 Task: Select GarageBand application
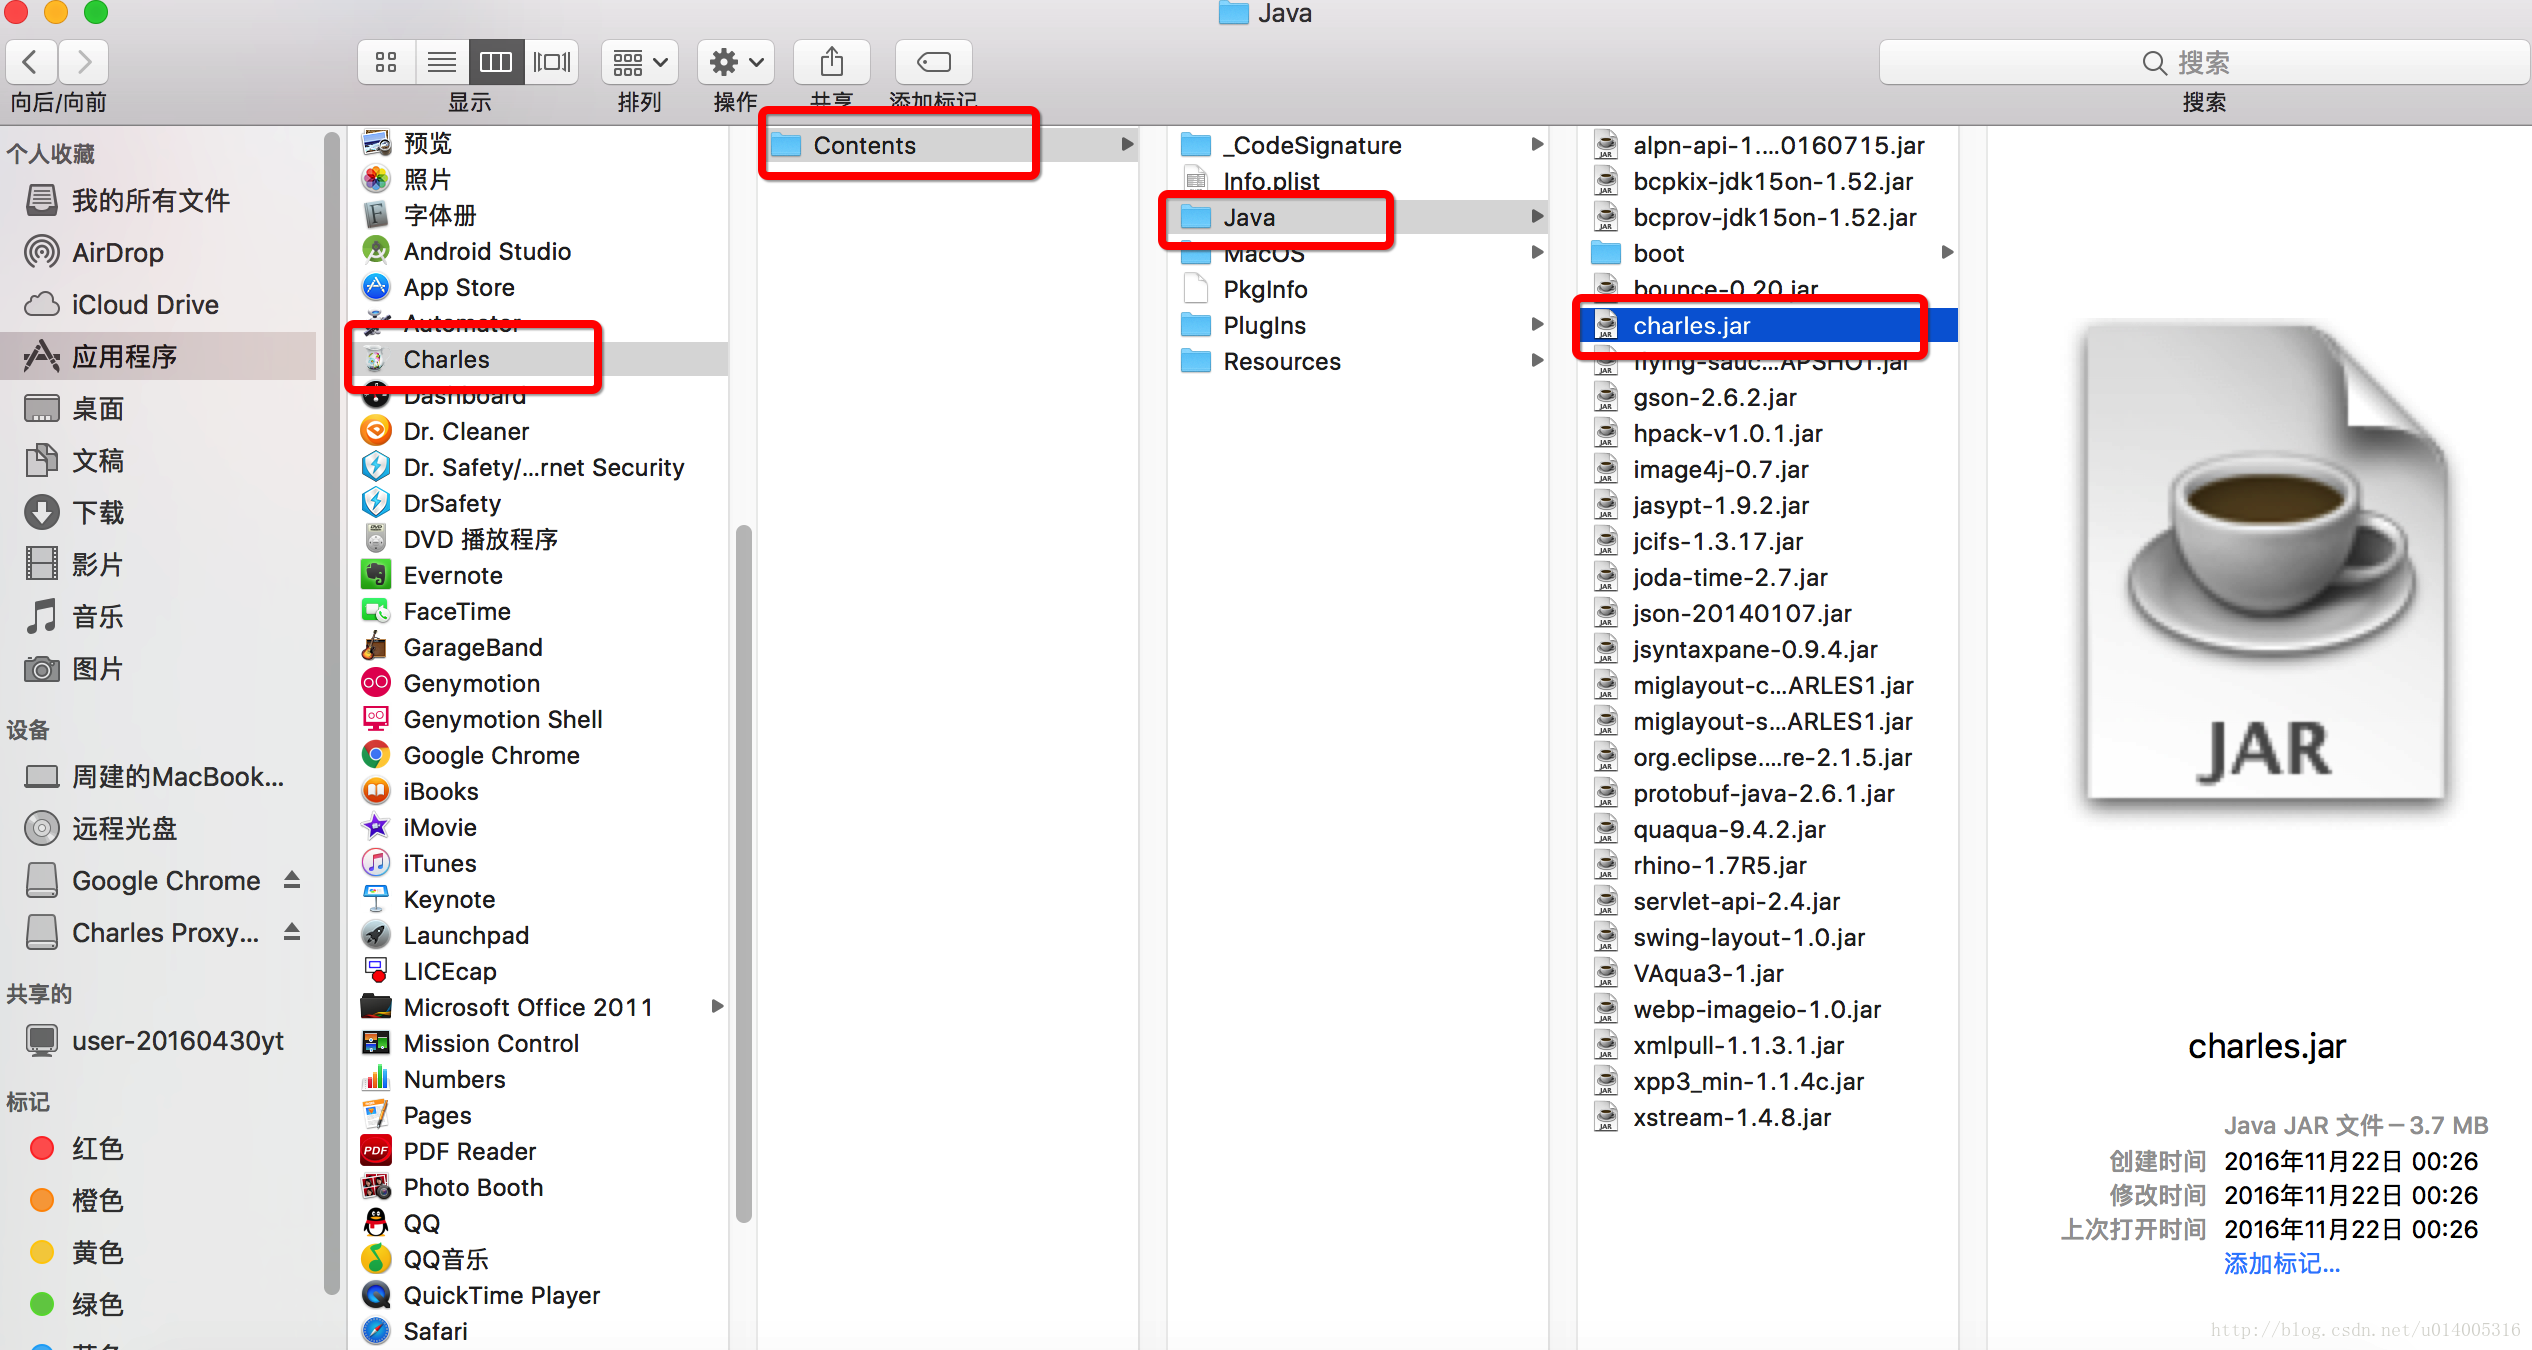(540, 647)
